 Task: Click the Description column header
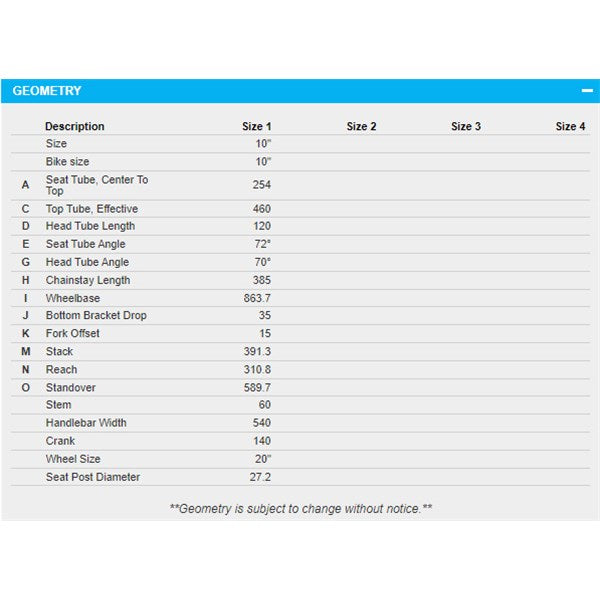pos(75,127)
